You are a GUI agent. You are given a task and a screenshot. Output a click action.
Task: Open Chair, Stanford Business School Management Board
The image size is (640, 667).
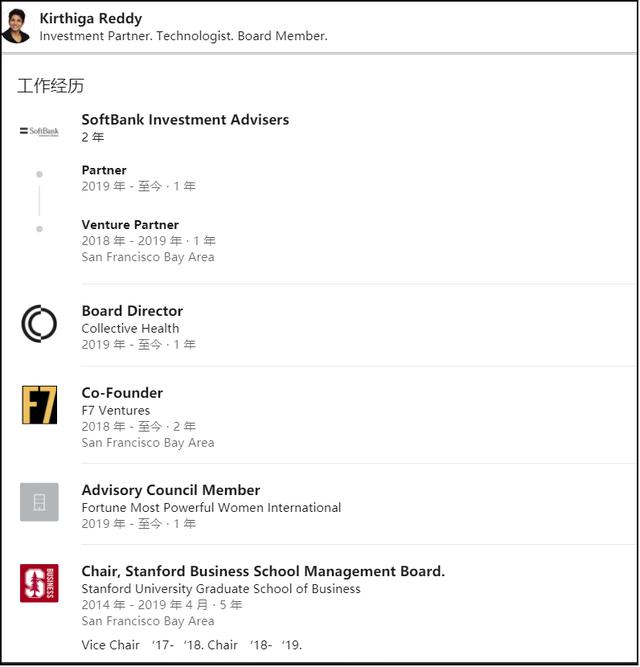pos(263,571)
